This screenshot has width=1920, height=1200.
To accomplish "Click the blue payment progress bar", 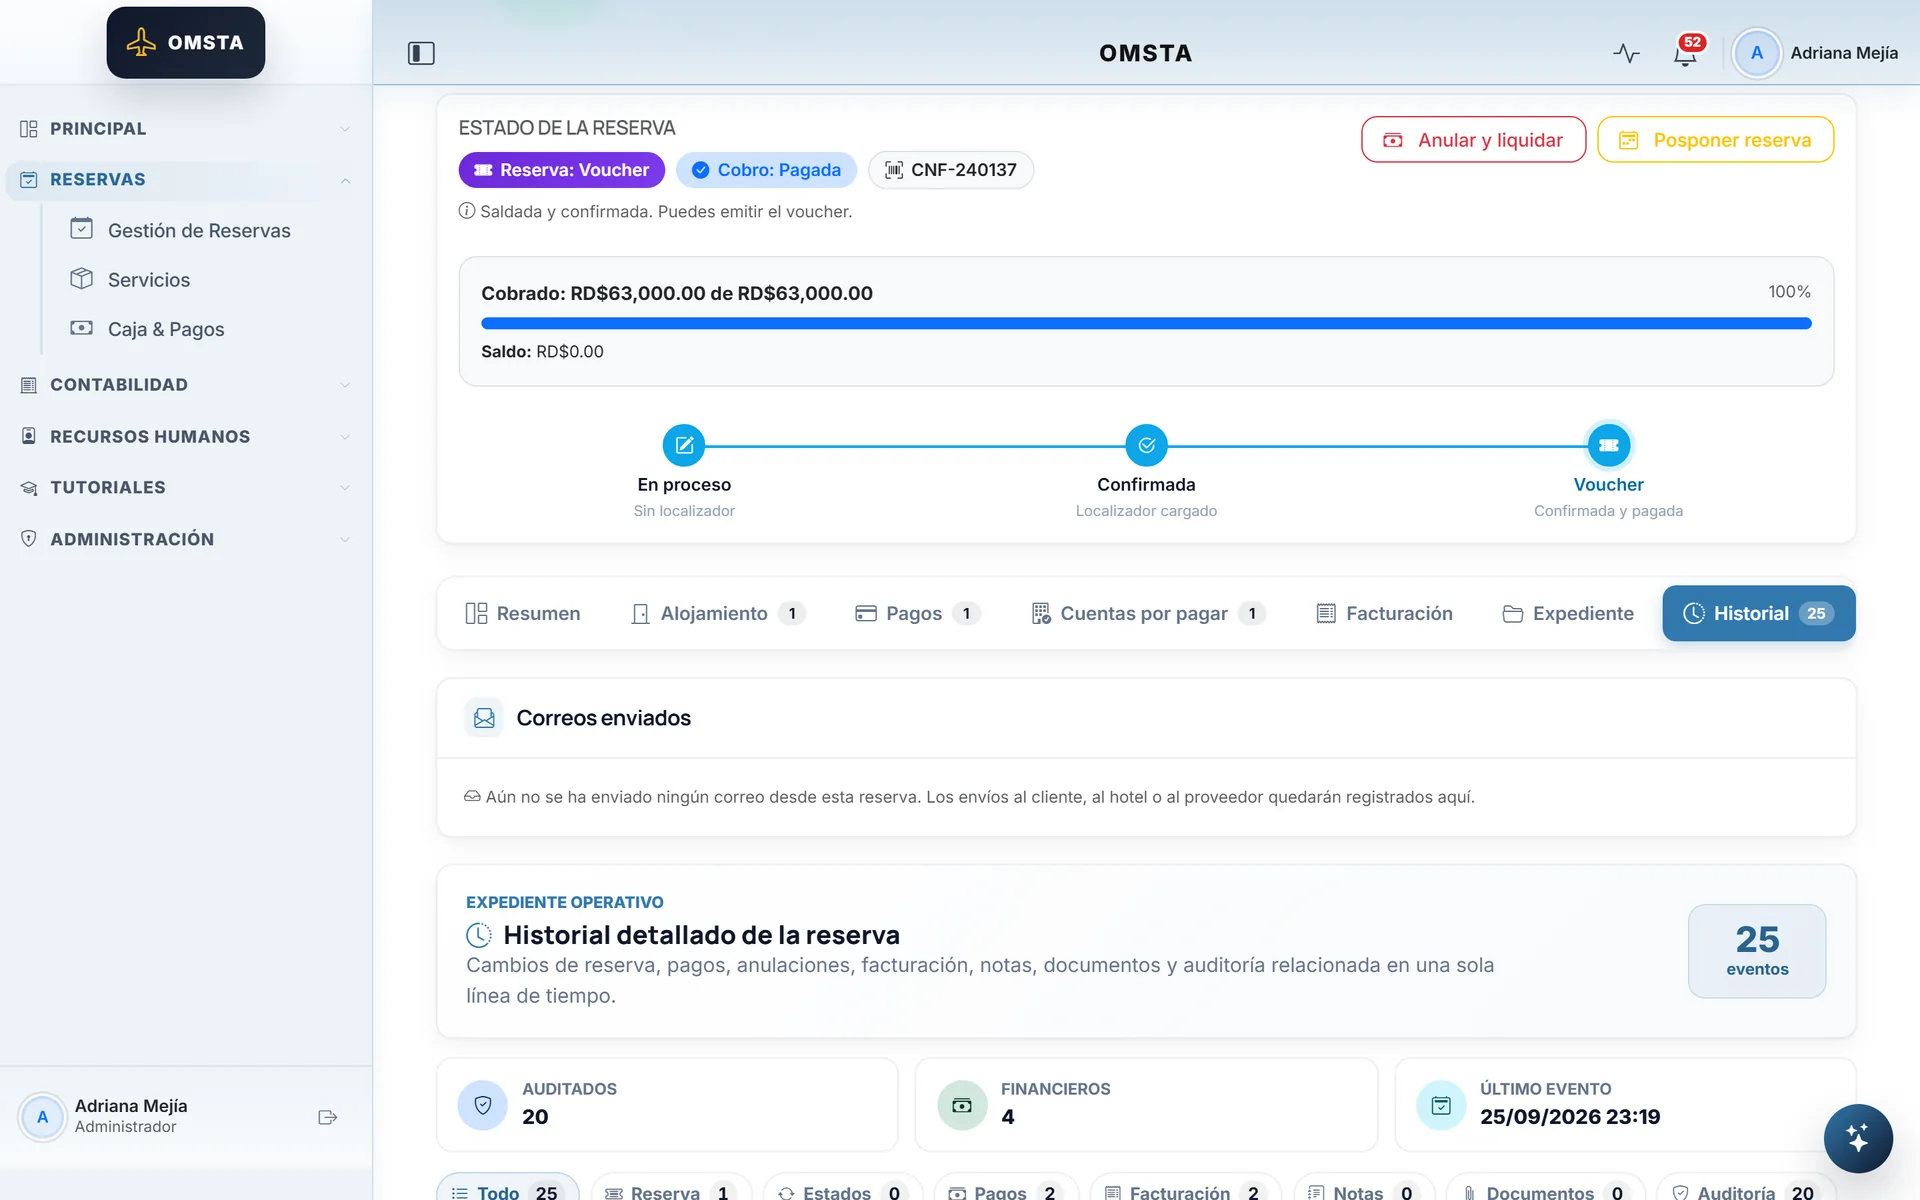I will coord(1146,323).
